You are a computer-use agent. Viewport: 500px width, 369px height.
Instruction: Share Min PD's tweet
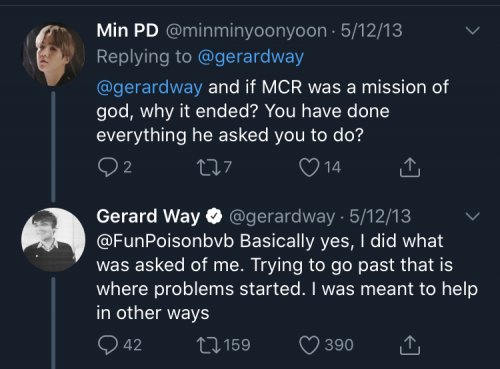pos(410,167)
